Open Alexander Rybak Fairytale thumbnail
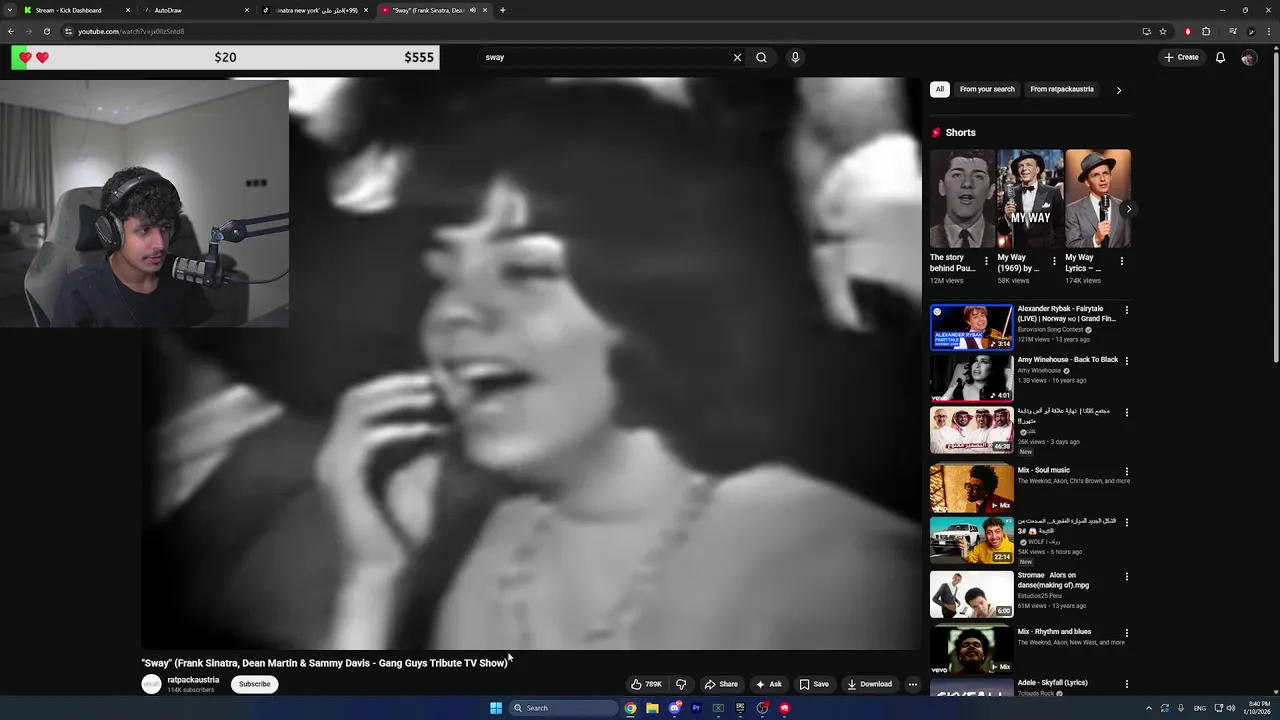Screen dimensions: 1280x720 click(971, 328)
